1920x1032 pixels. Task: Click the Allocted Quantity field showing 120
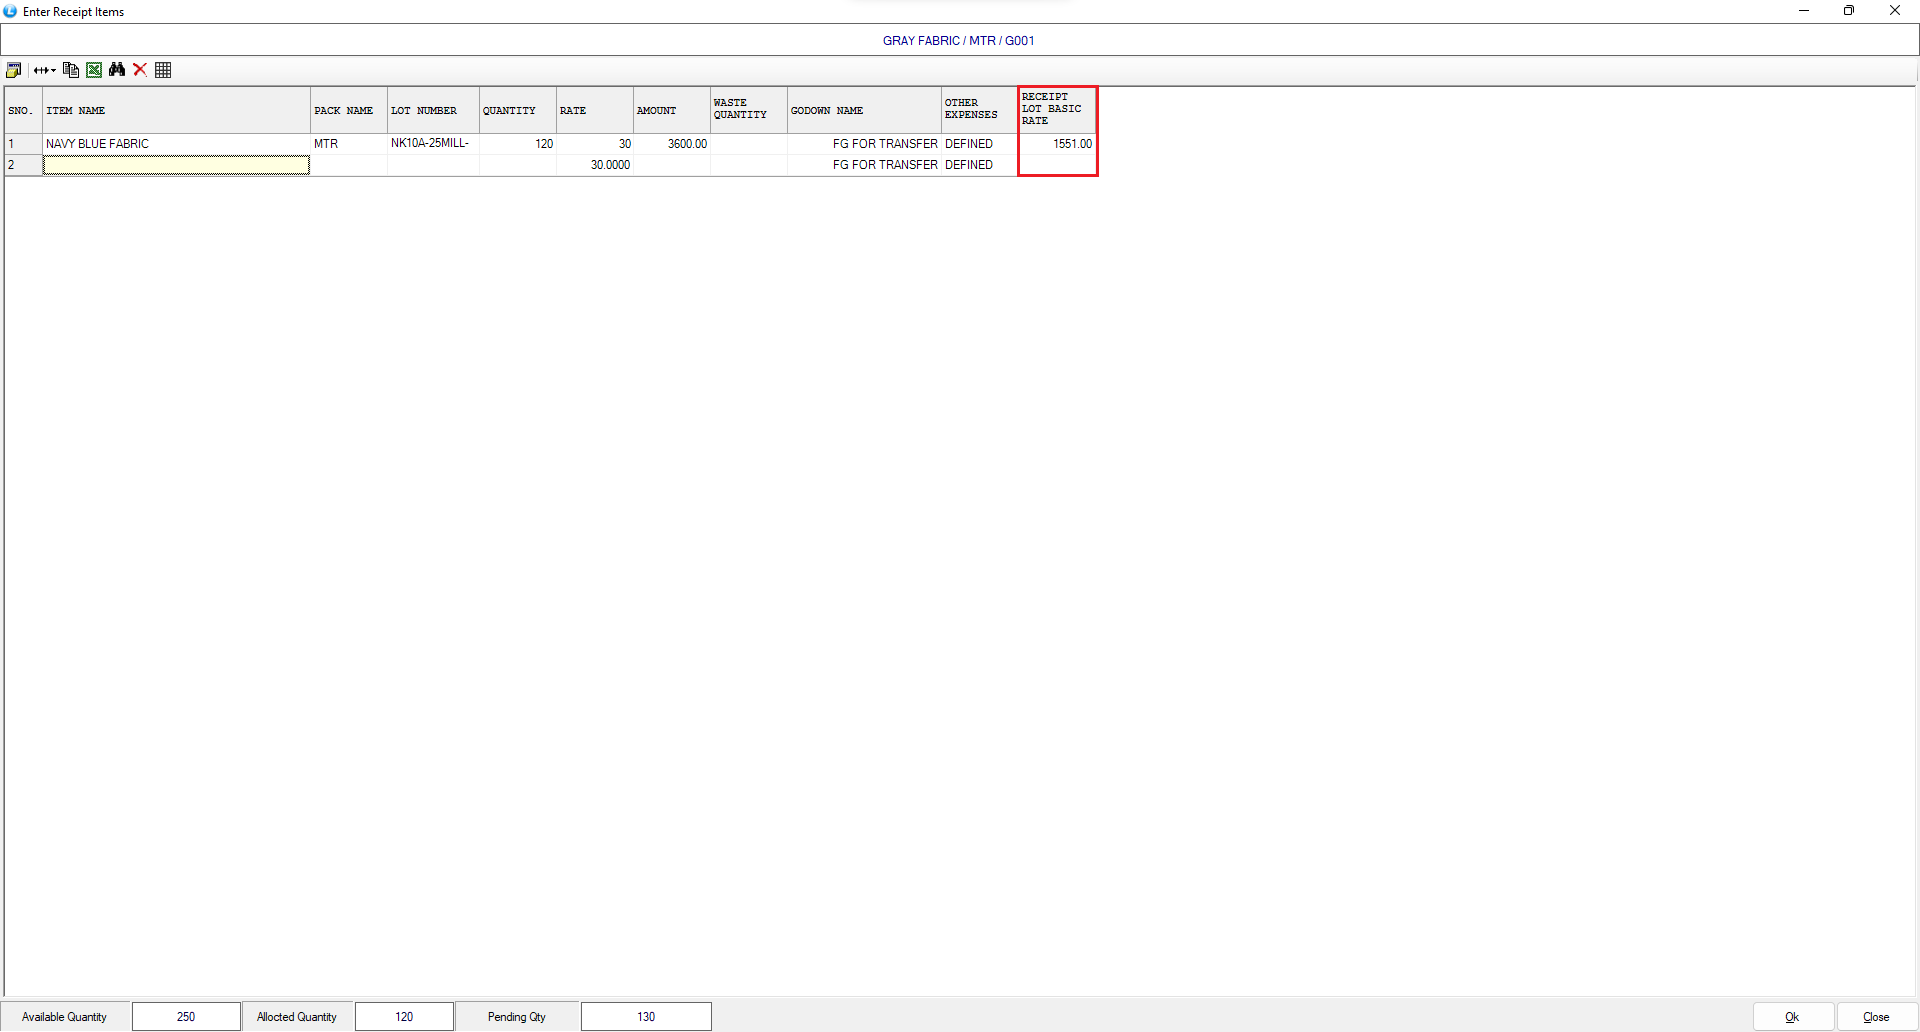click(404, 1017)
